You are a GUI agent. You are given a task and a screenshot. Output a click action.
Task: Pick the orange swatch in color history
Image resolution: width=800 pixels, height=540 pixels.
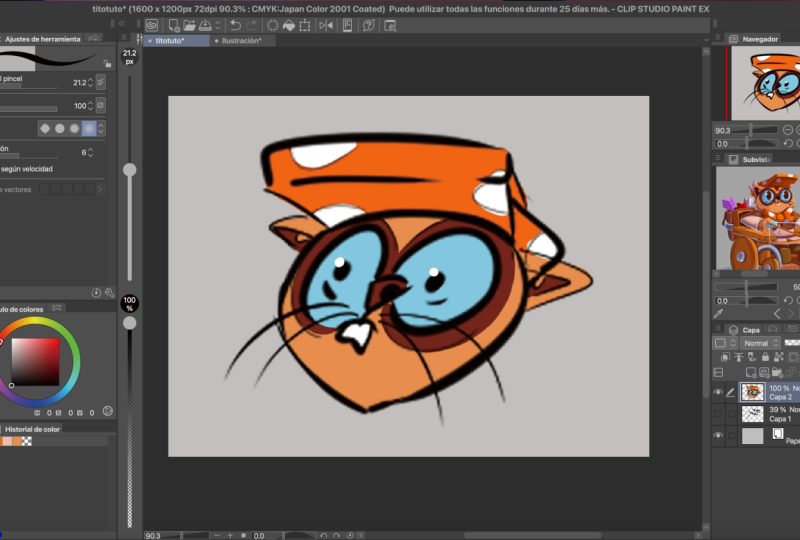(17, 441)
